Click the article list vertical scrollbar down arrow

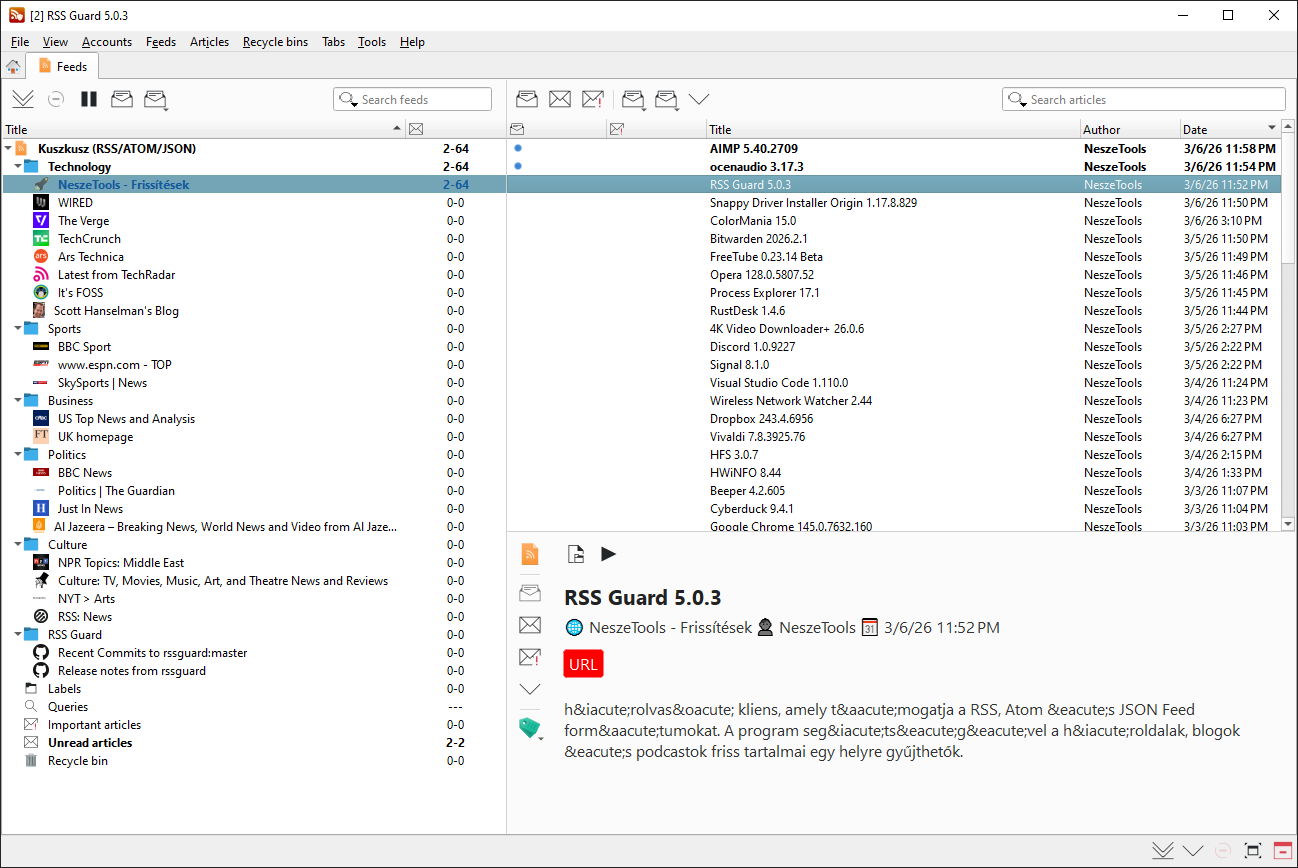pyautogui.click(x=1289, y=524)
